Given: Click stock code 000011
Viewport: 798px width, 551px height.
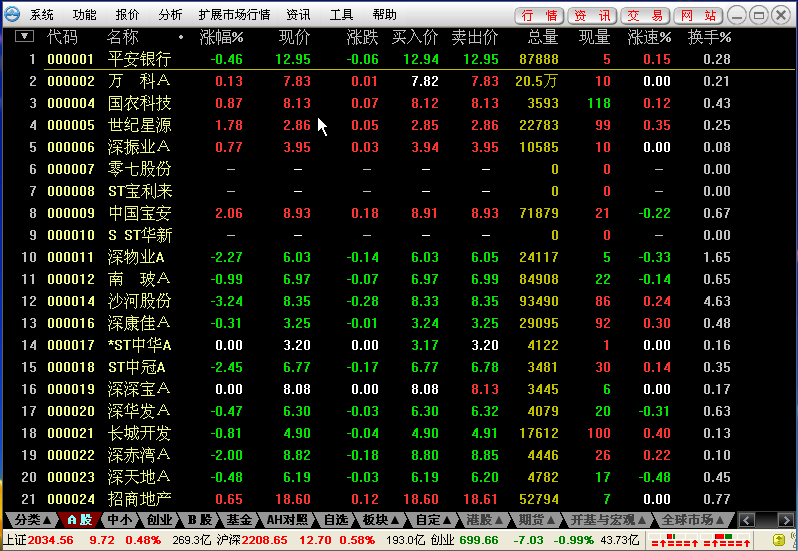Looking at the screenshot, I should tap(71, 257).
